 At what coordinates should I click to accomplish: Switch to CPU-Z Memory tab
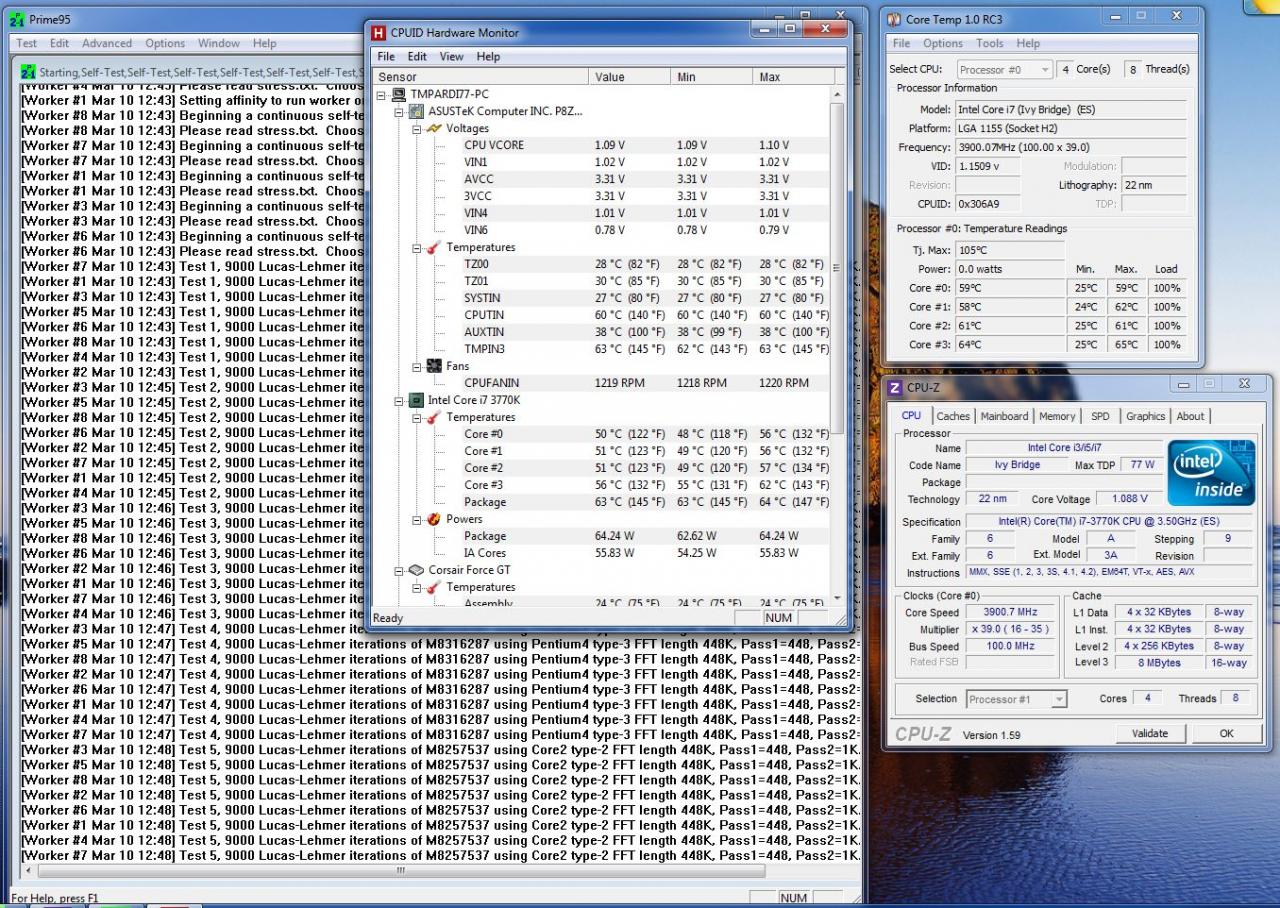coord(1057,416)
